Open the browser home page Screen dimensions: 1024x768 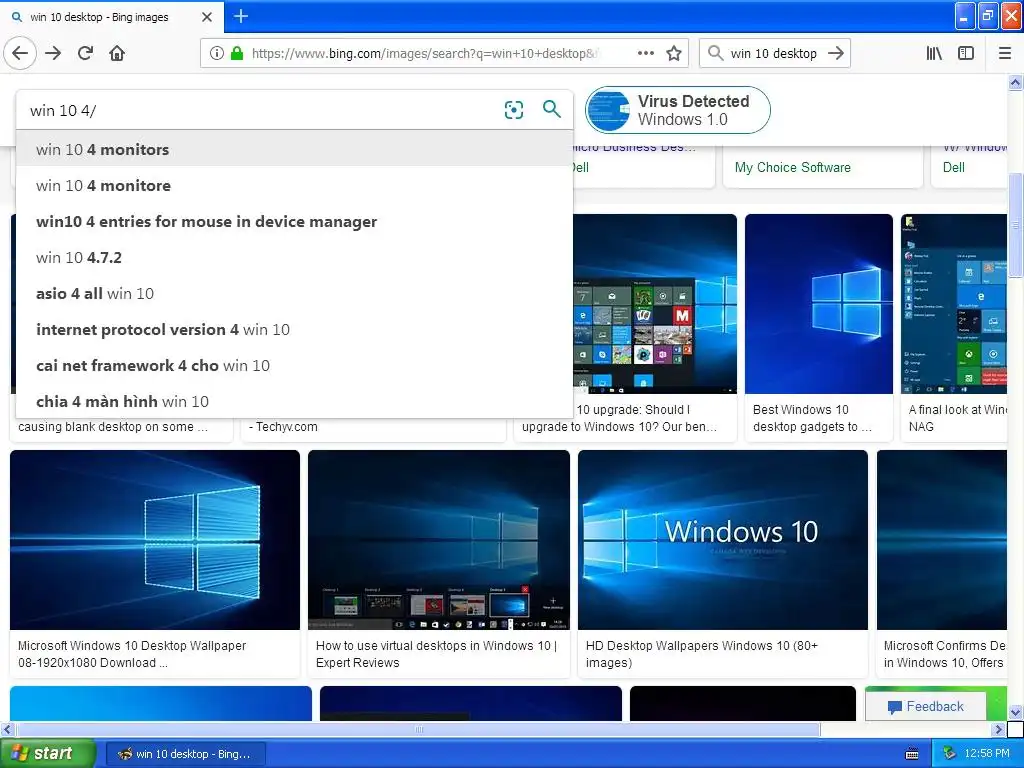click(x=117, y=53)
